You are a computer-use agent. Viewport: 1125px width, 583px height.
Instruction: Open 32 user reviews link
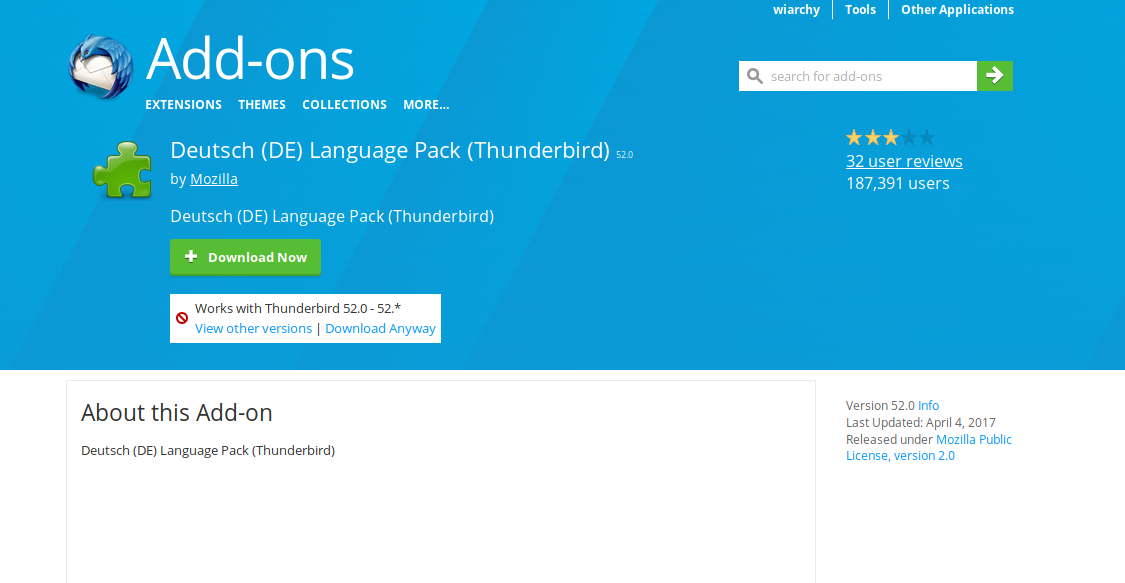904,161
